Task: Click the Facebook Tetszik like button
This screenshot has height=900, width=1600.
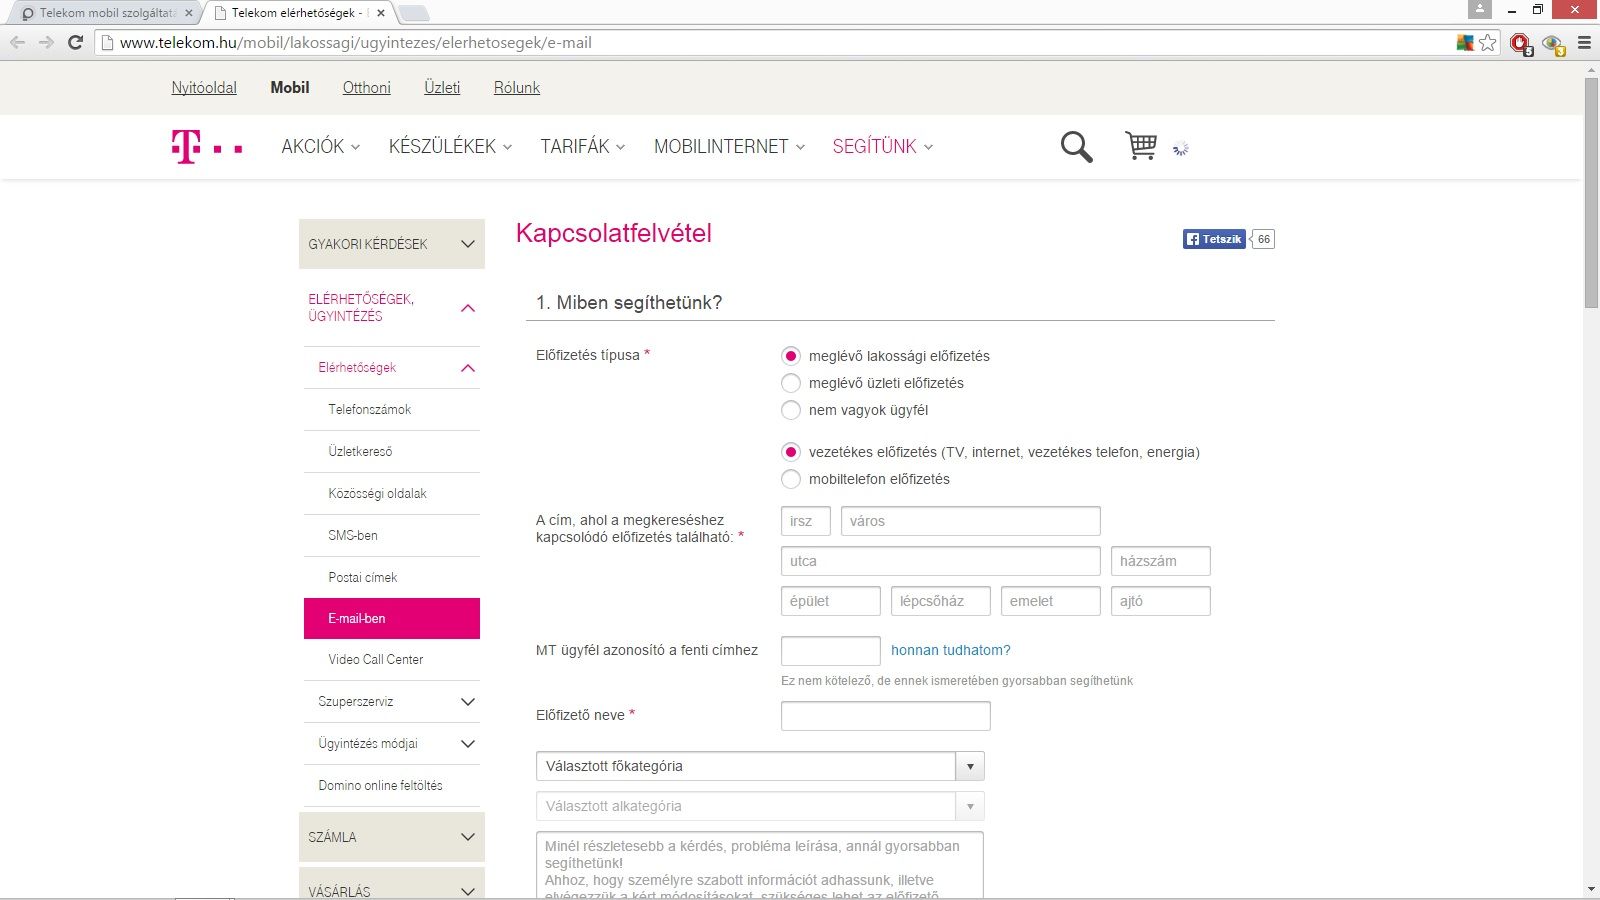Action: (x=1214, y=239)
